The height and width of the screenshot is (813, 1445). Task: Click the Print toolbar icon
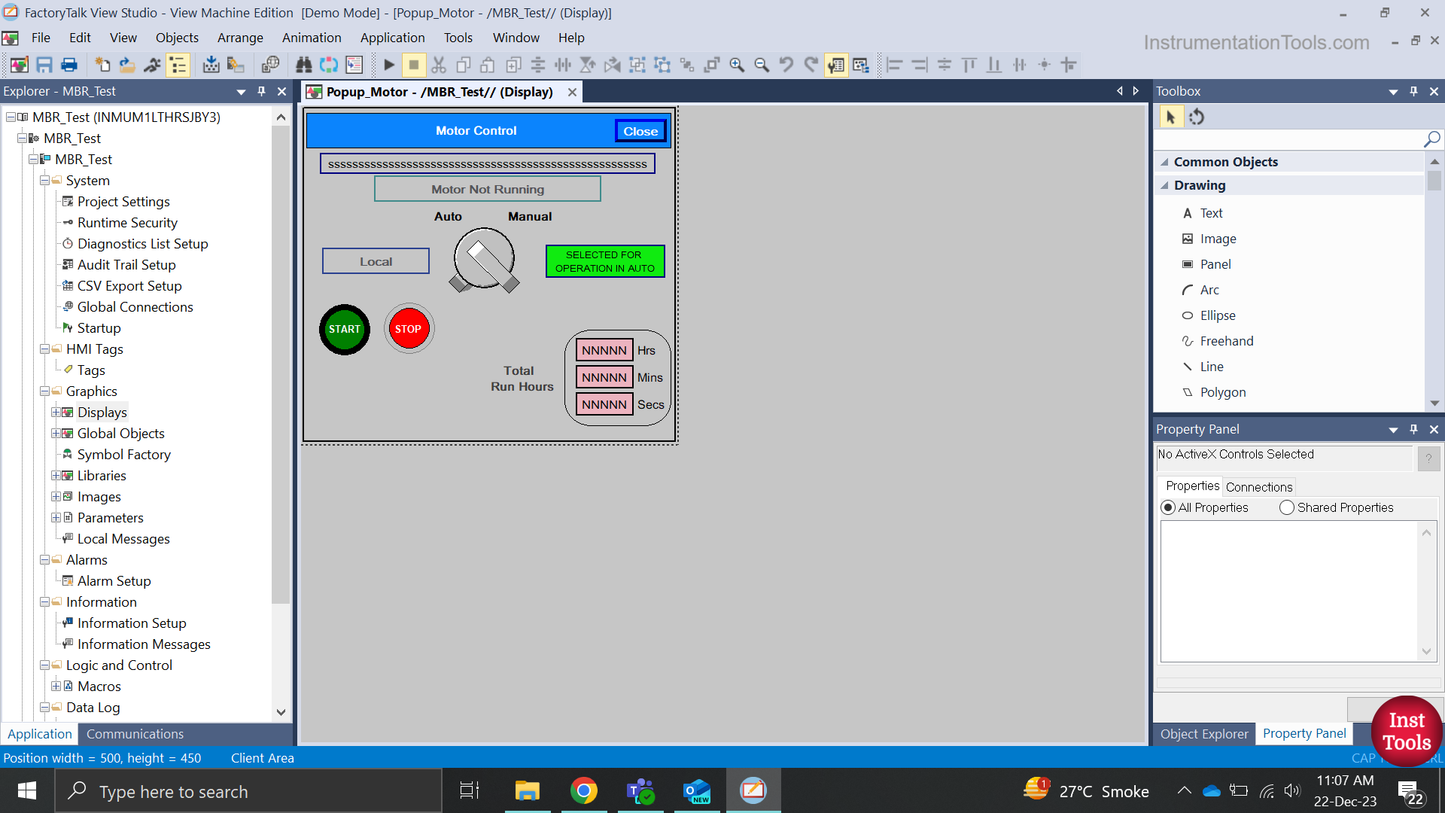coord(69,65)
